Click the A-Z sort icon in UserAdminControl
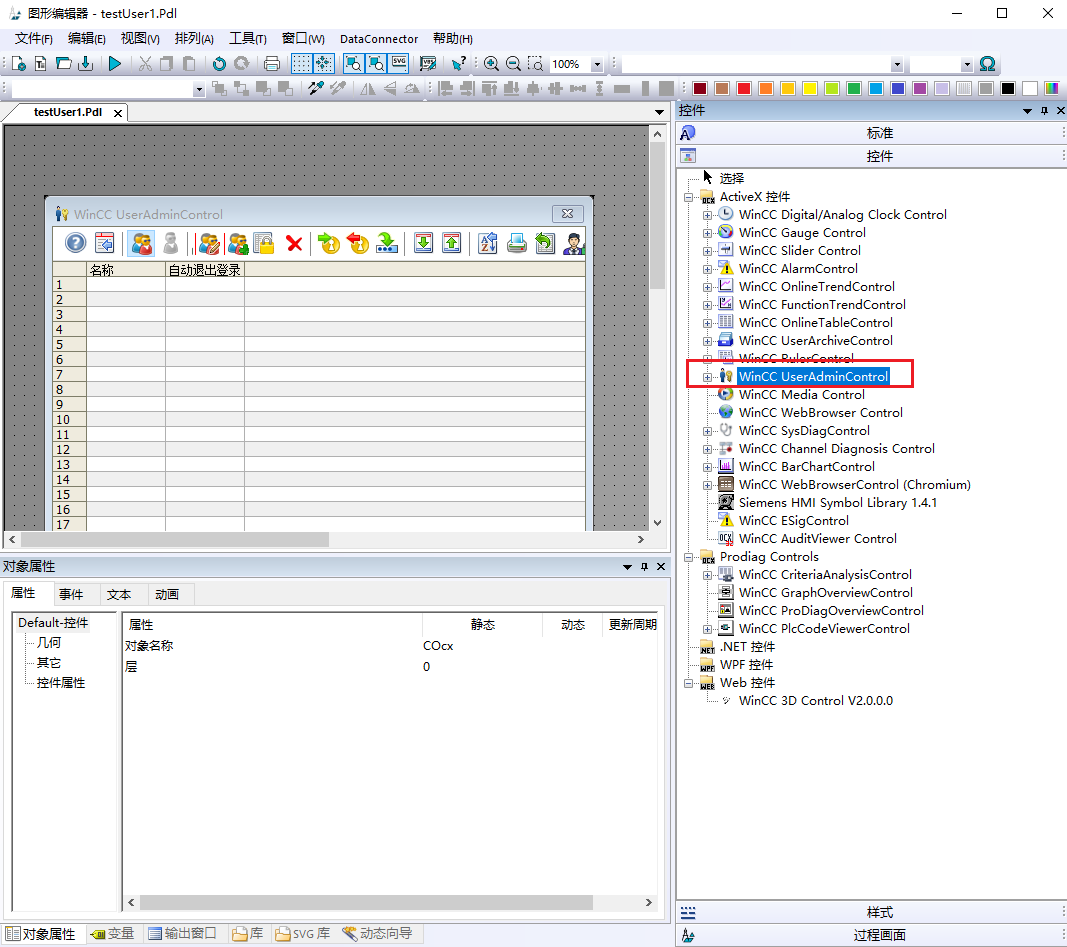This screenshot has height=947, width=1067. (x=487, y=243)
